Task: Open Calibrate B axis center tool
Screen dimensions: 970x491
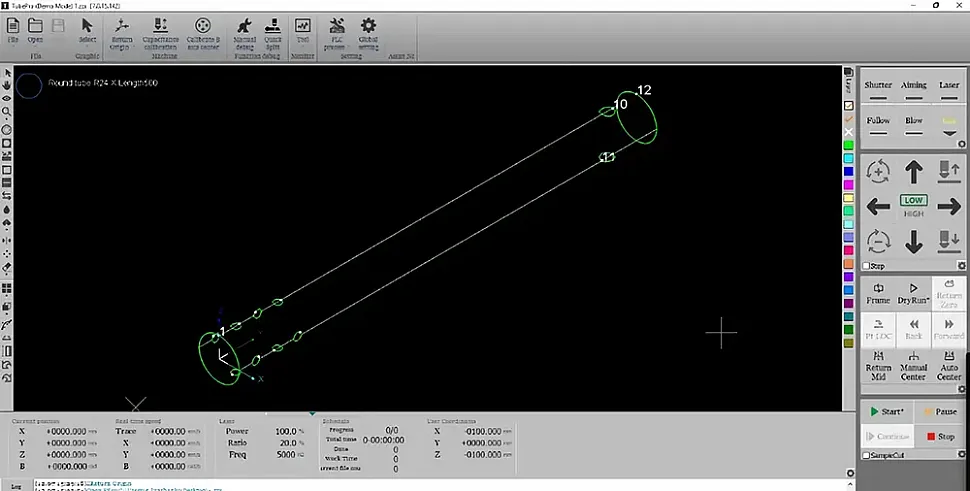Action: [x=203, y=34]
